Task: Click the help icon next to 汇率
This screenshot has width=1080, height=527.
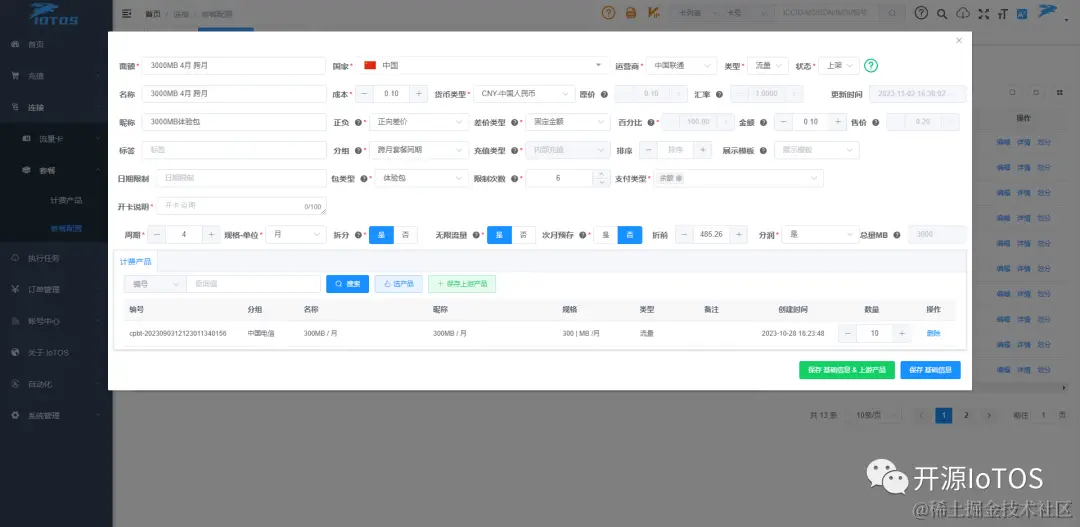Action: click(x=719, y=94)
